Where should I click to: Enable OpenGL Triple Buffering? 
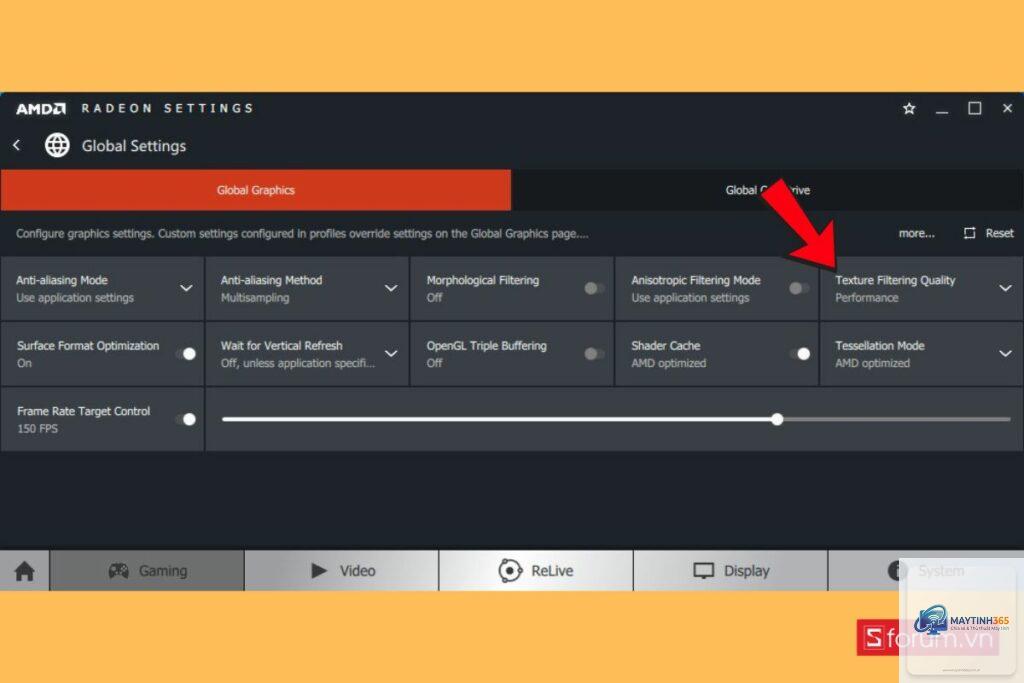[x=594, y=353]
